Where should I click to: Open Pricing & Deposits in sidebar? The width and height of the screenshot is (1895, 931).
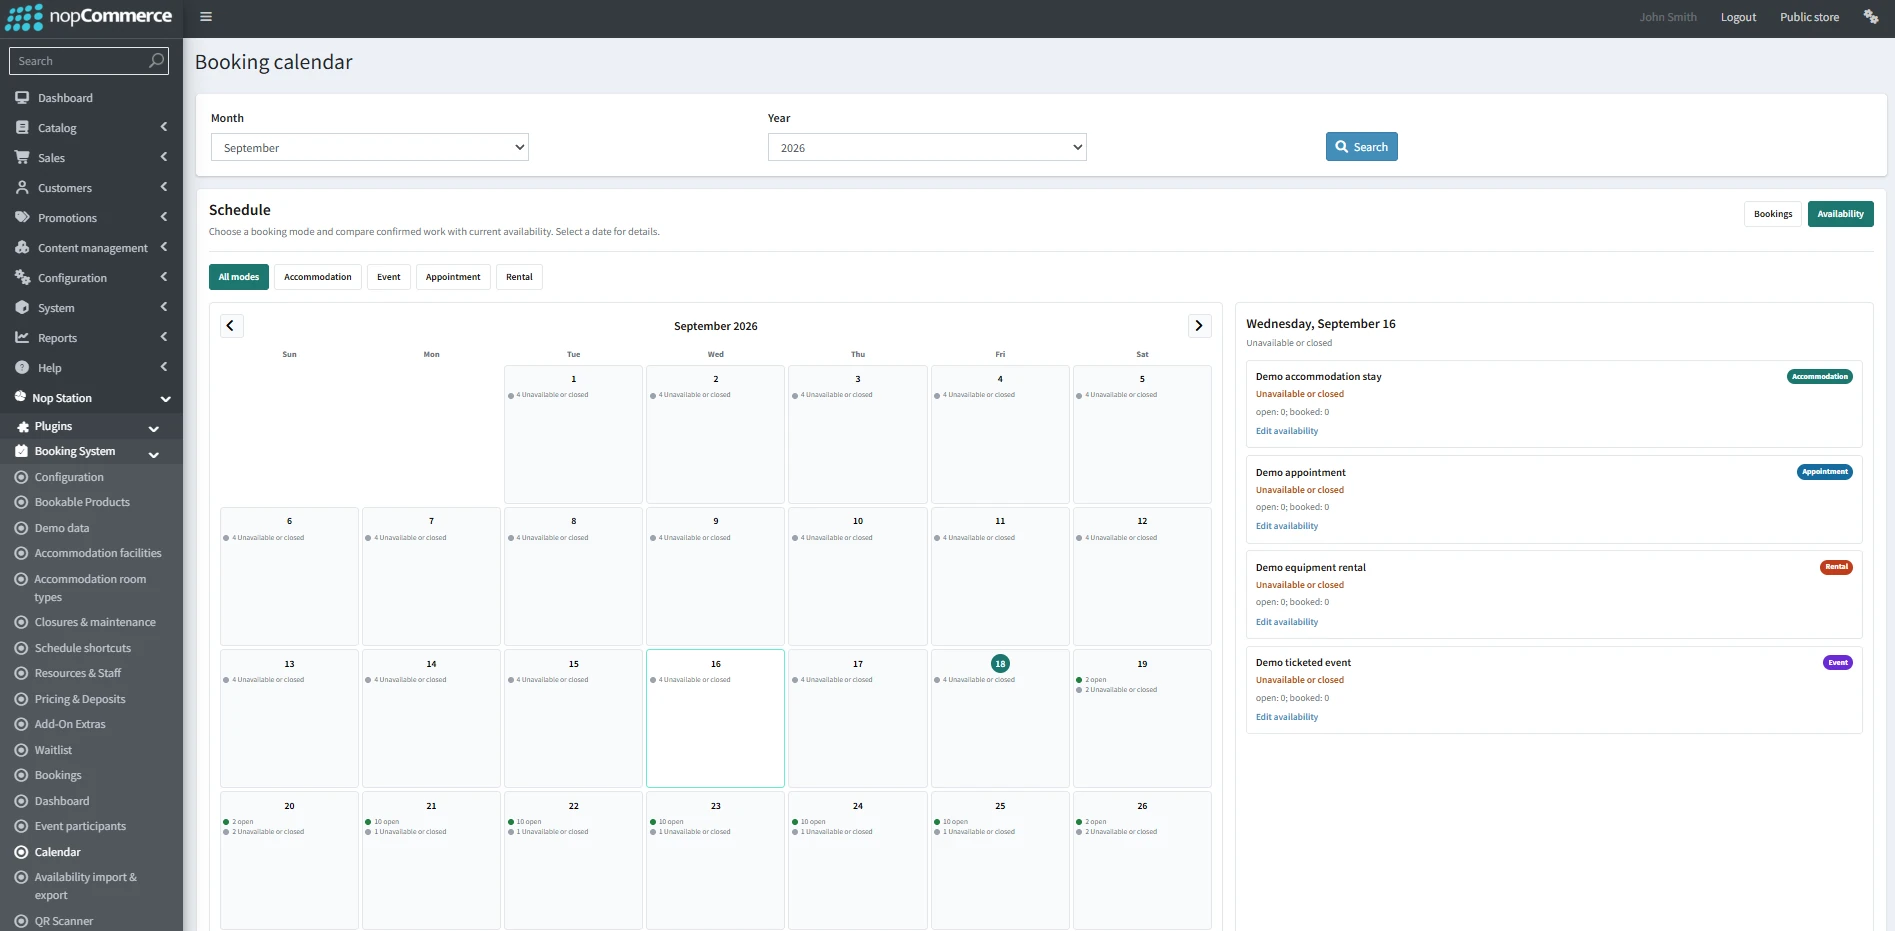[80, 699]
